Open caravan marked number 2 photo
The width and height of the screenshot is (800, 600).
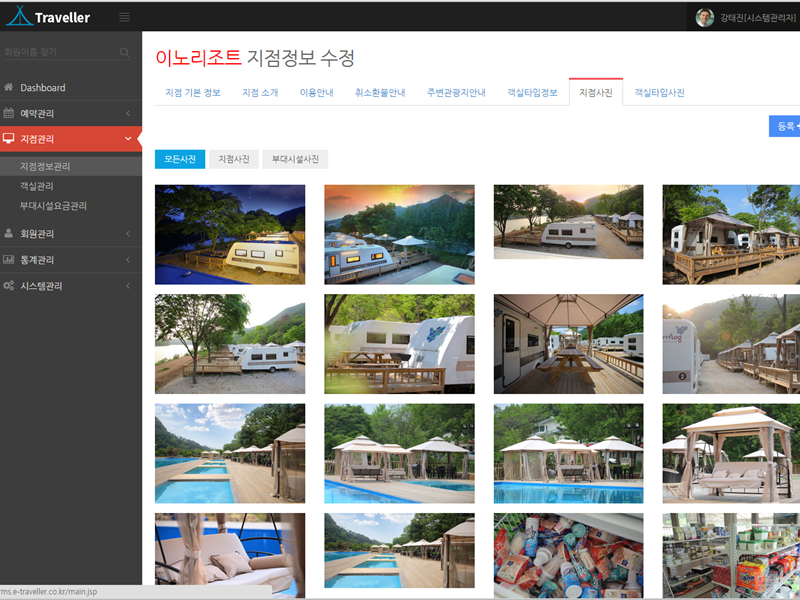click(731, 344)
